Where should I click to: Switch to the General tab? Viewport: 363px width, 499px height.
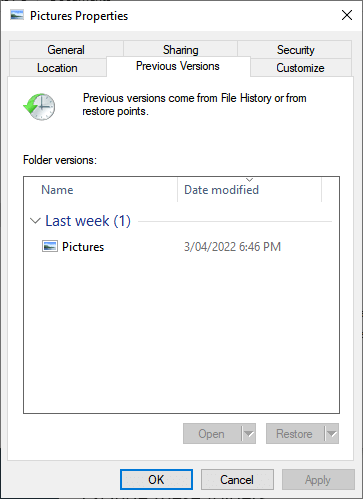click(x=66, y=50)
